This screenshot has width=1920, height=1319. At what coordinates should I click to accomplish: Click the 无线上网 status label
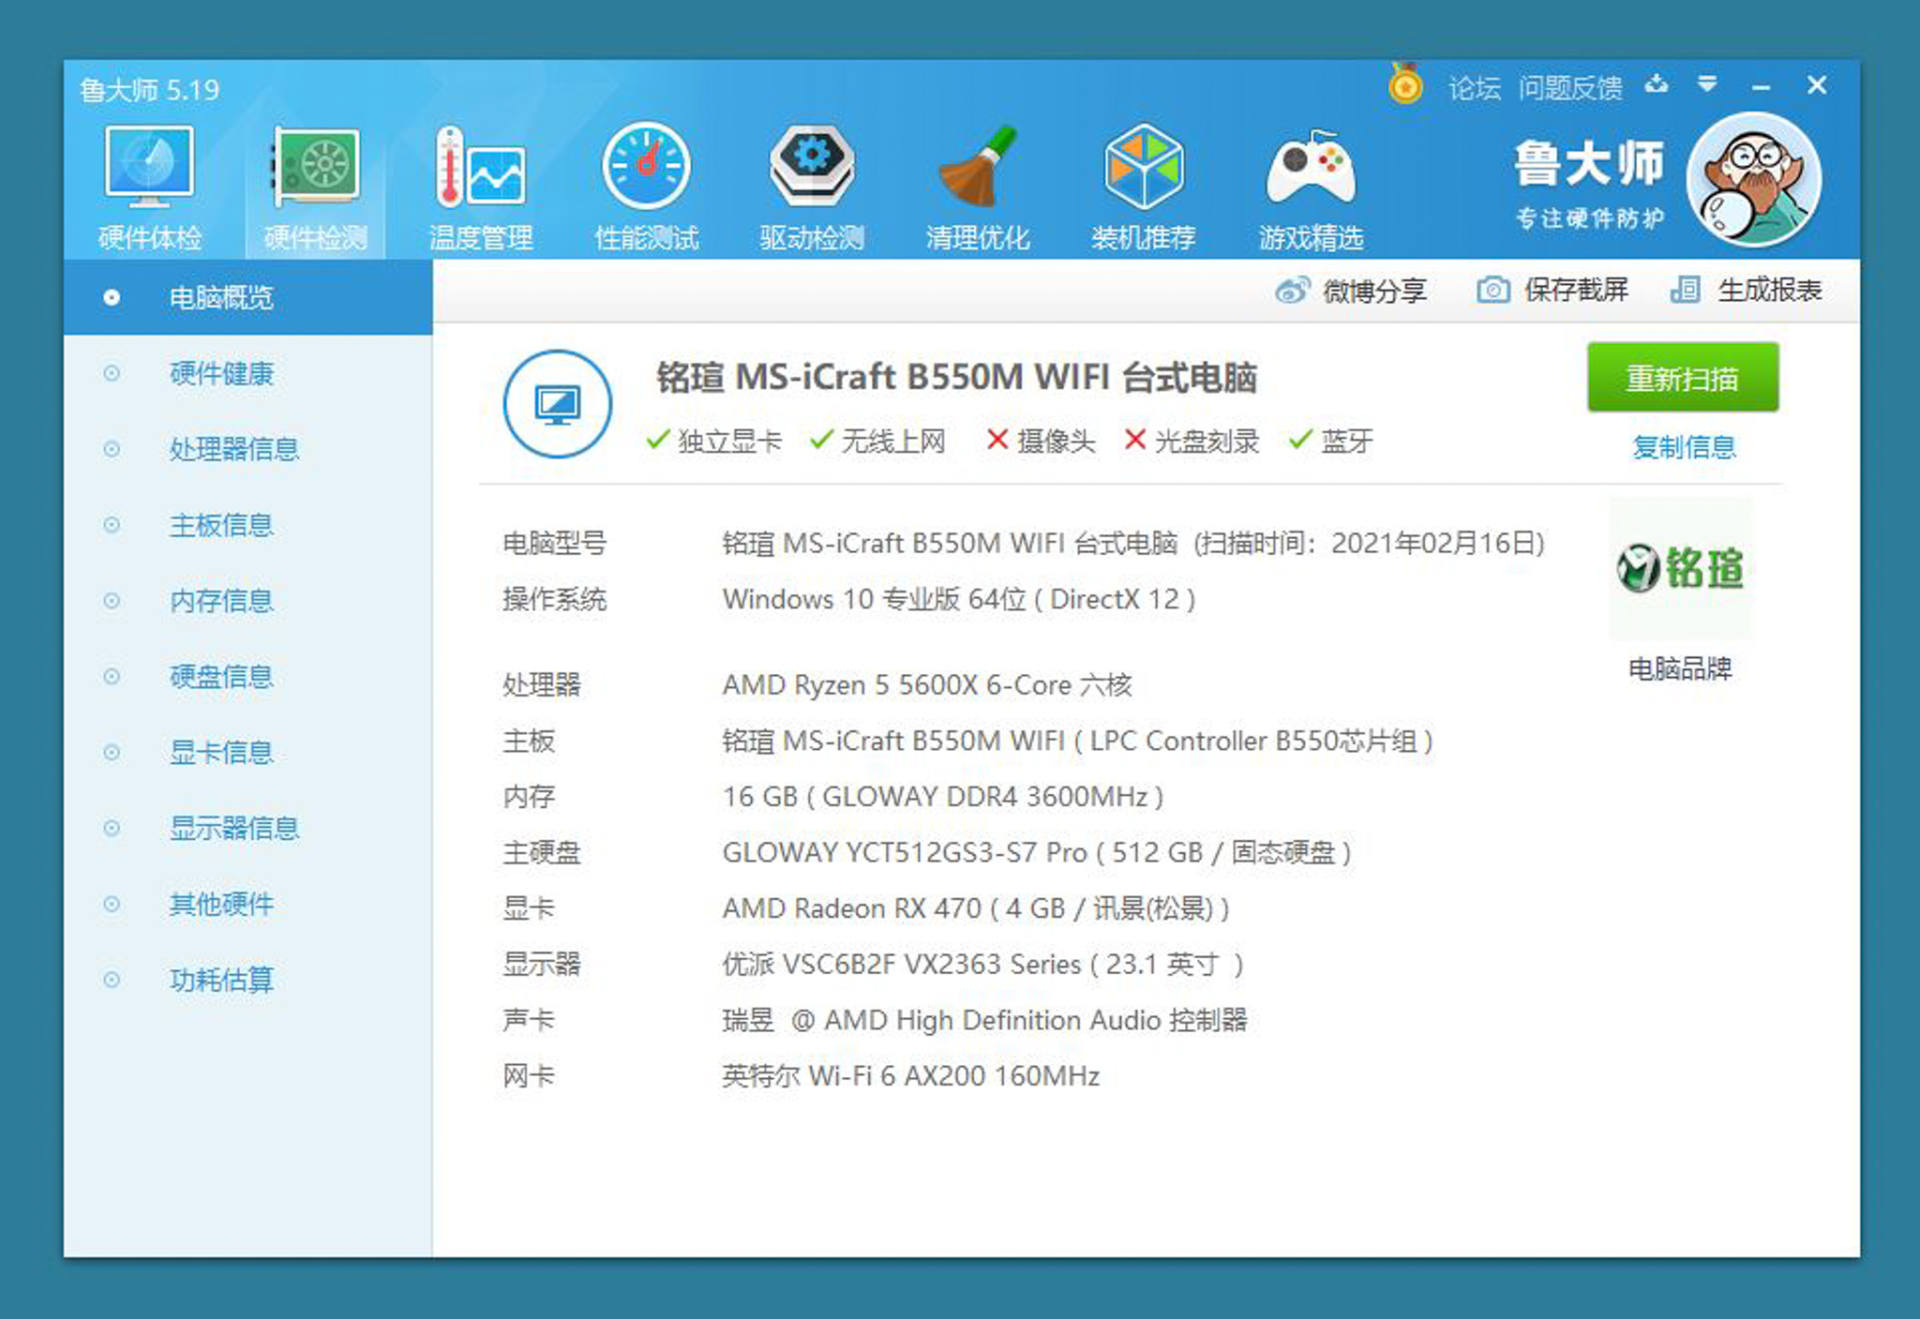pos(893,440)
